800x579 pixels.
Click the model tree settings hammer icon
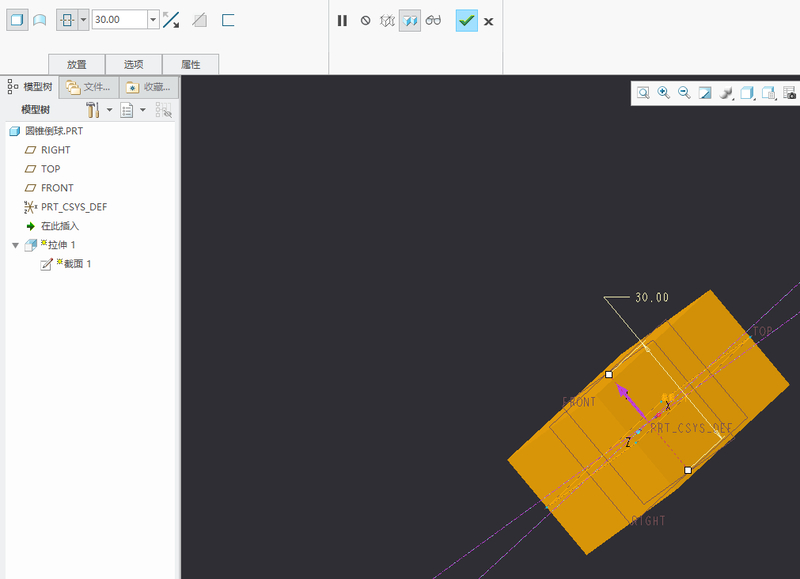(x=92, y=110)
